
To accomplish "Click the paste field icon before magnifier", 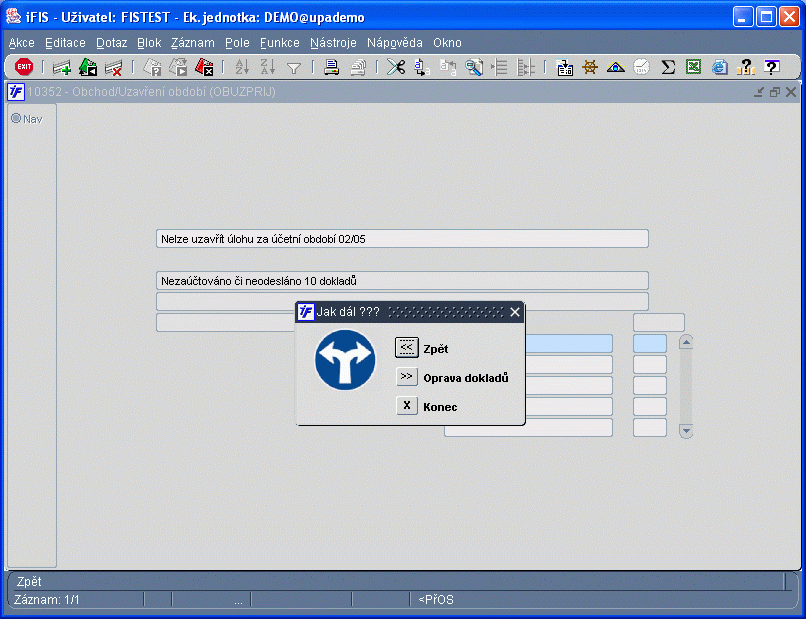I will click(x=448, y=67).
